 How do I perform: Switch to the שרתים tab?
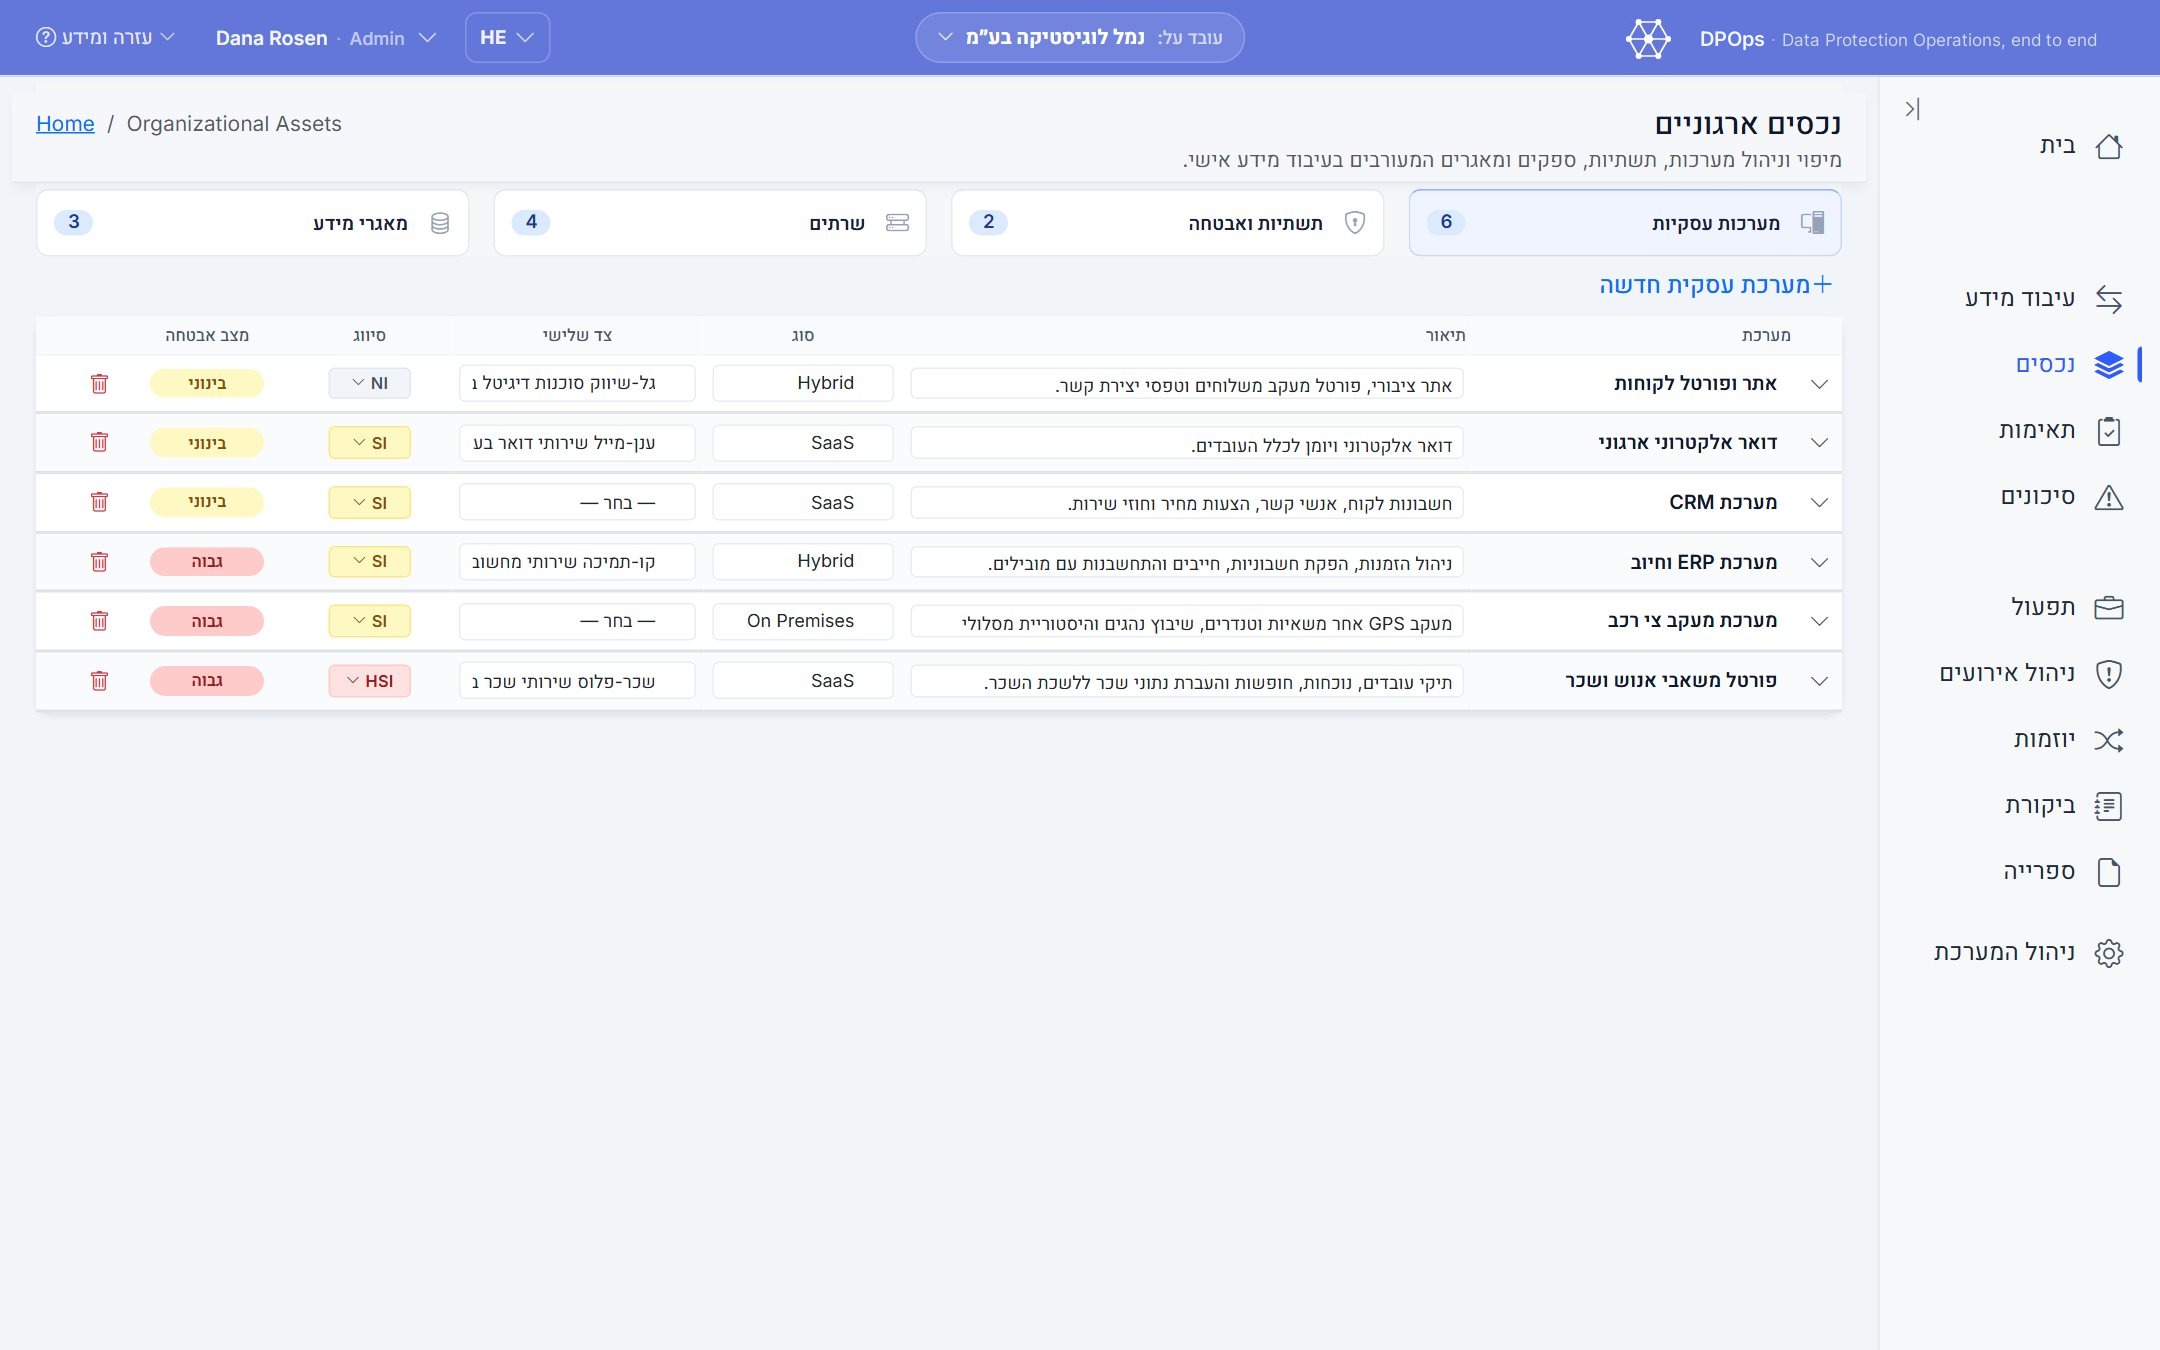[710, 222]
